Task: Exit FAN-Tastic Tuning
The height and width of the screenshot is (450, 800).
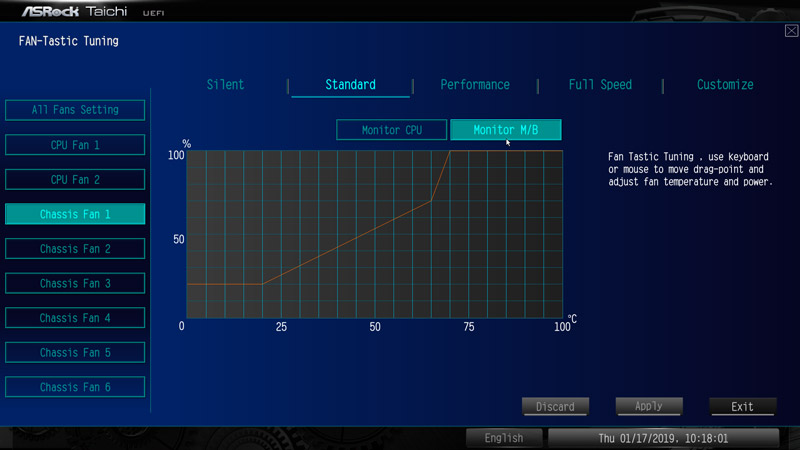Action: [742, 407]
